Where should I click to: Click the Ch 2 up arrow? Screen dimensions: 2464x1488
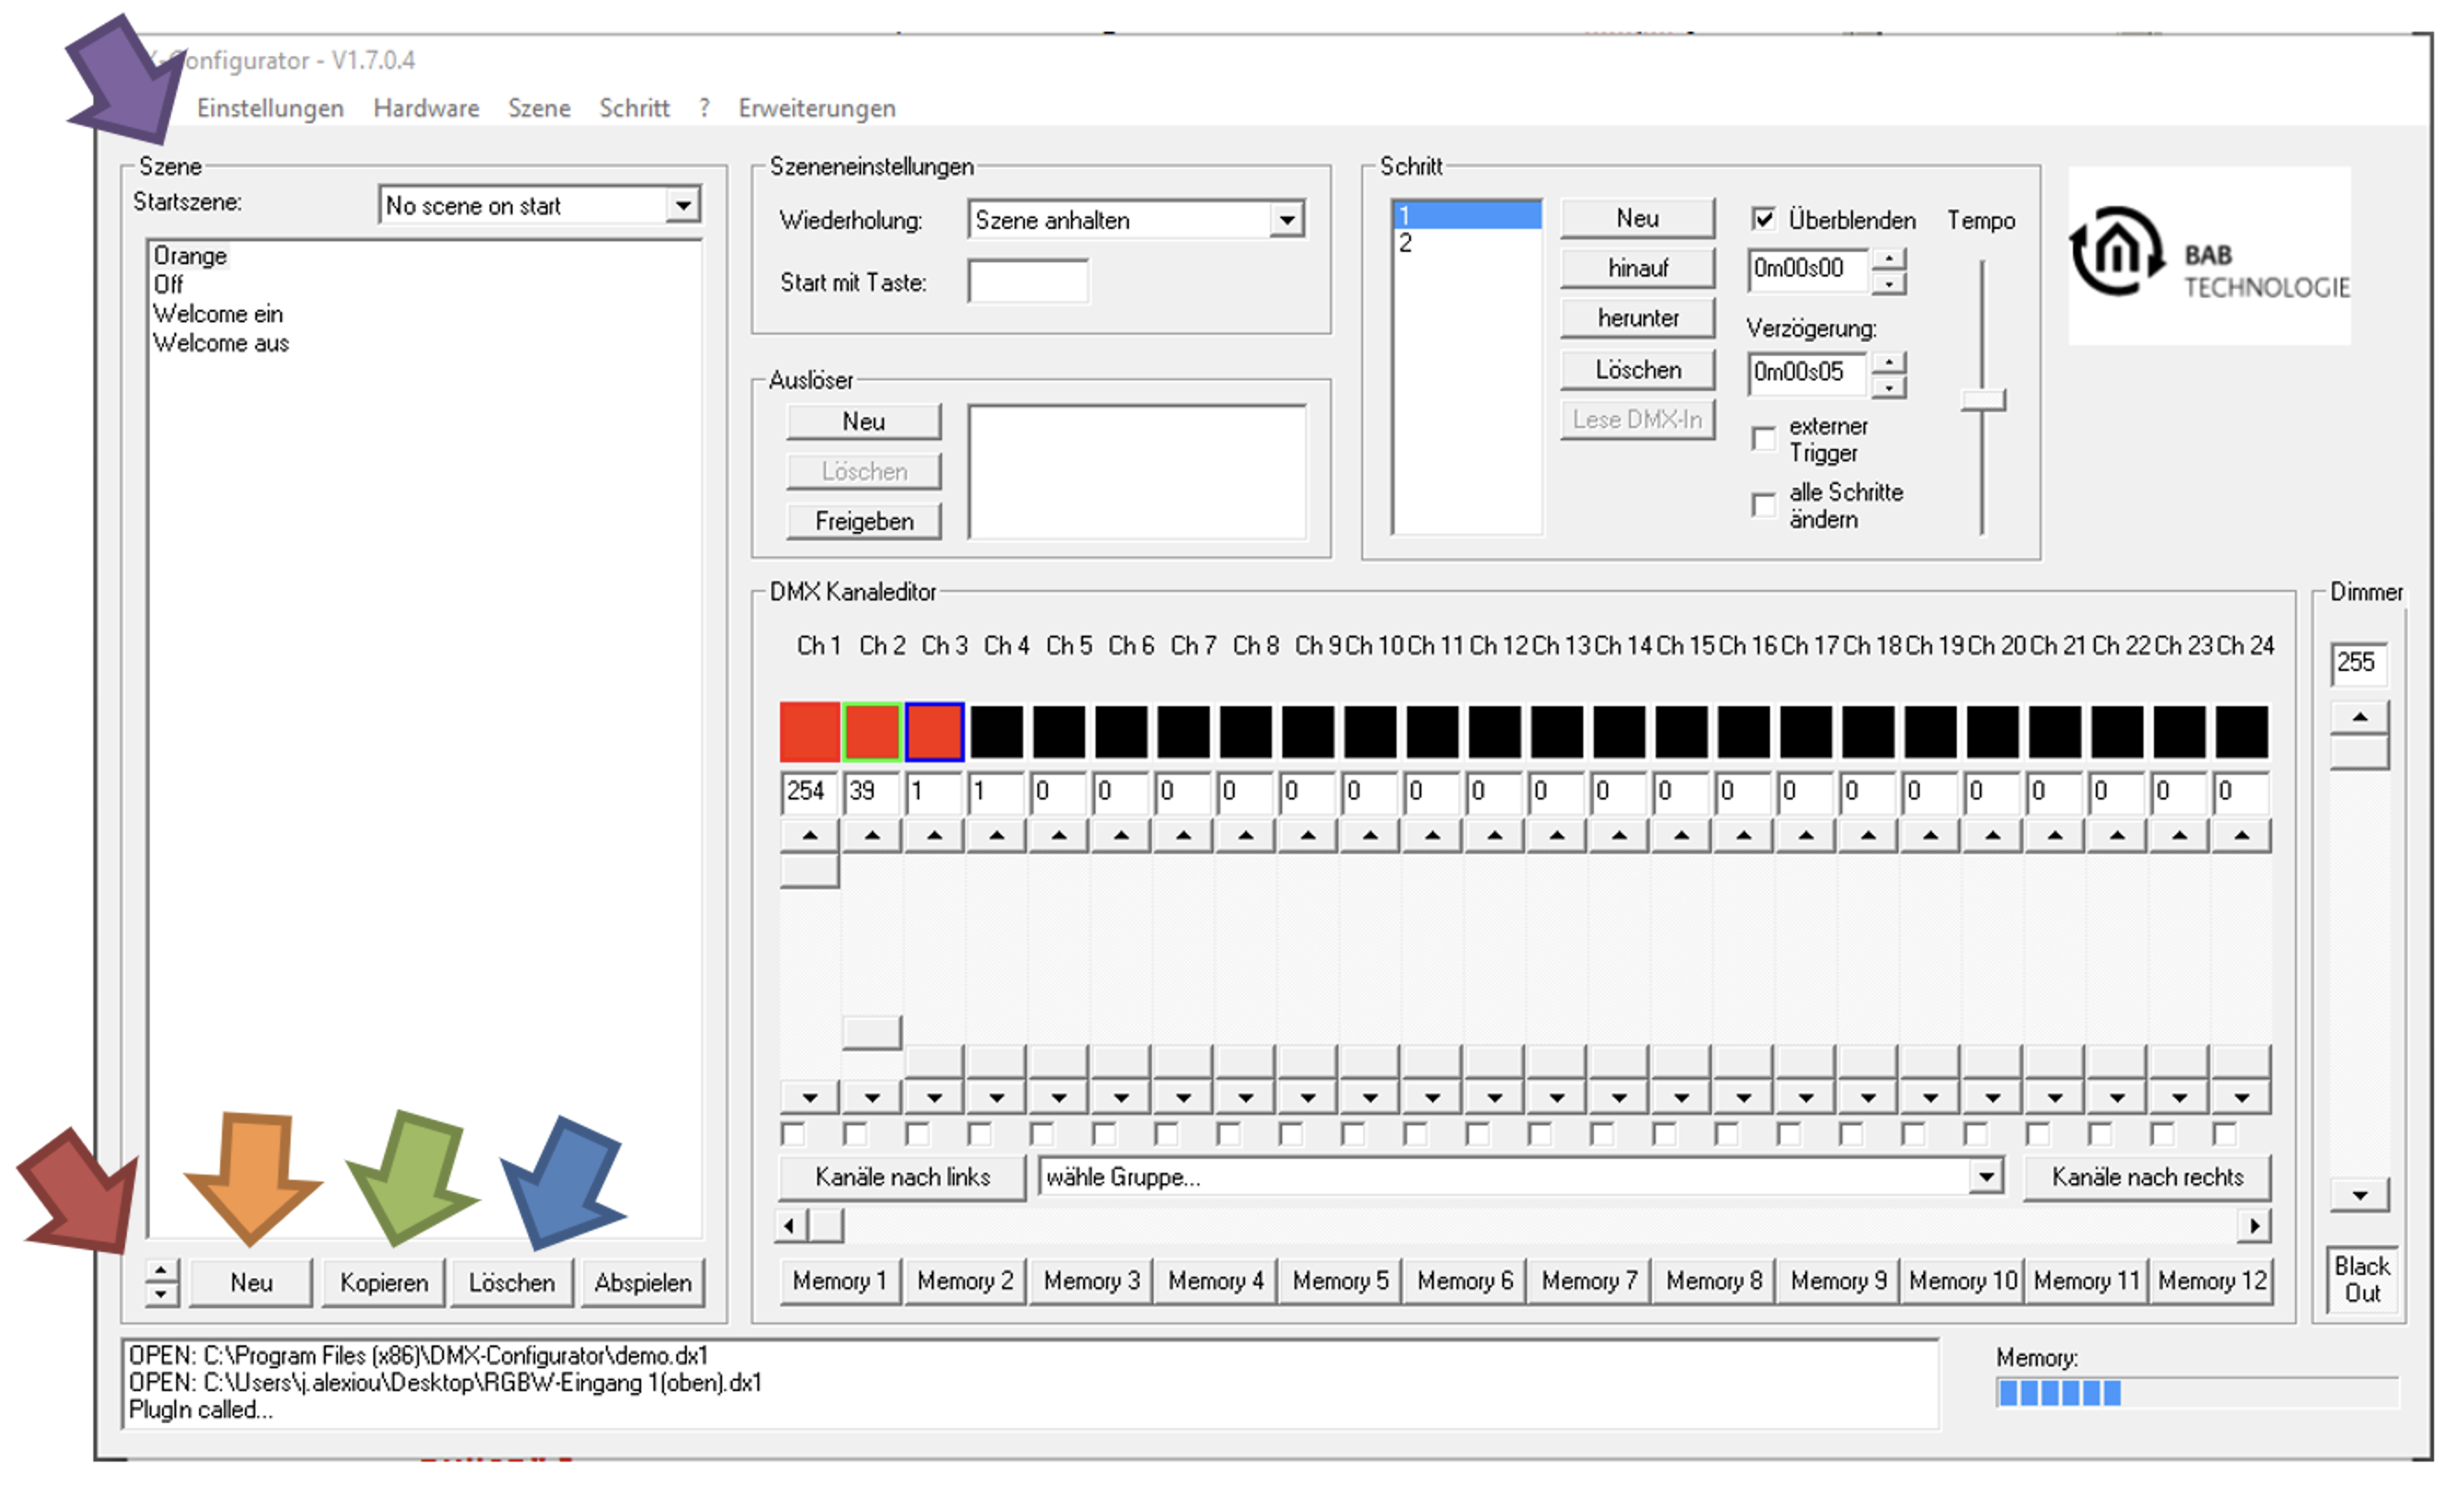pyautogui.click(x=871, y=835)
